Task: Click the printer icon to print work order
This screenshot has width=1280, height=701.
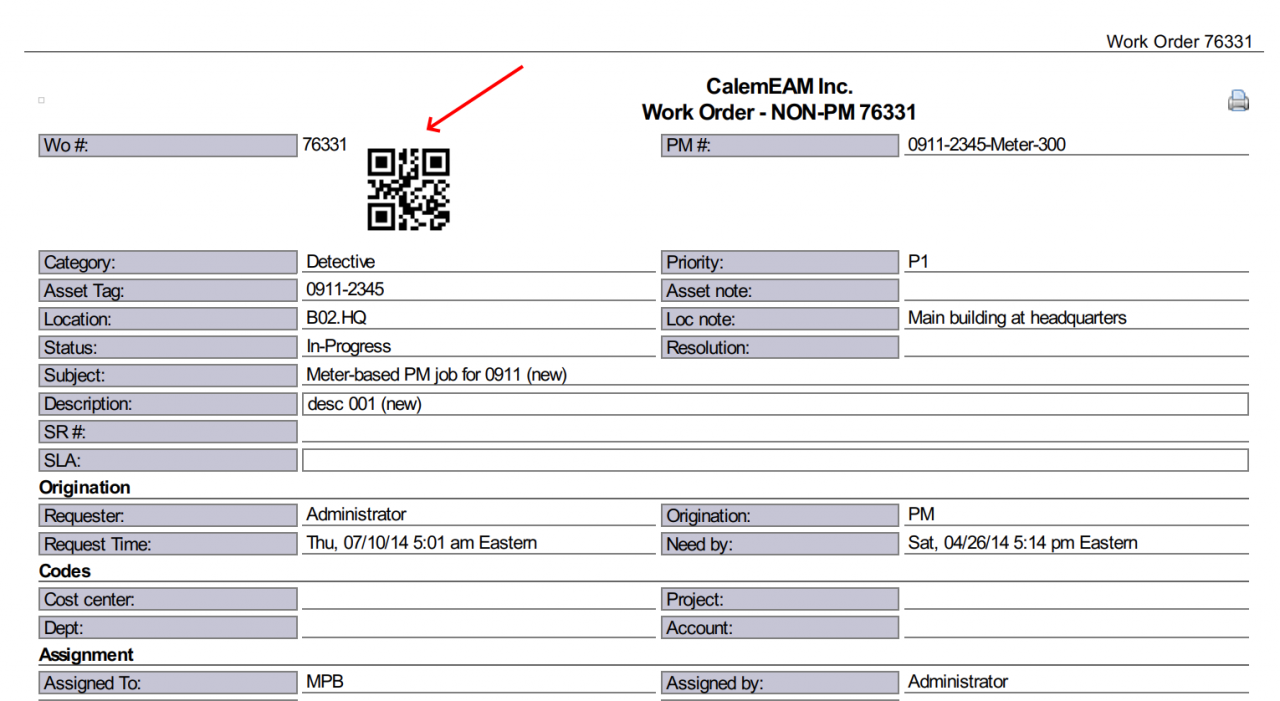Action: (1238, 100)
